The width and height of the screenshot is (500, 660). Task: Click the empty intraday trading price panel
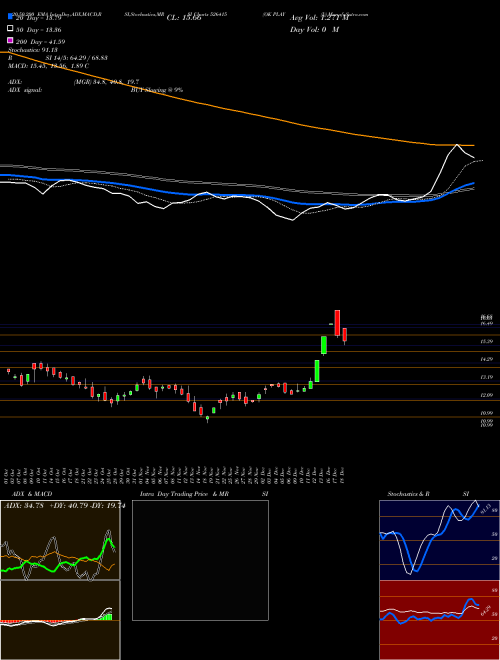[x=200, y=560]
